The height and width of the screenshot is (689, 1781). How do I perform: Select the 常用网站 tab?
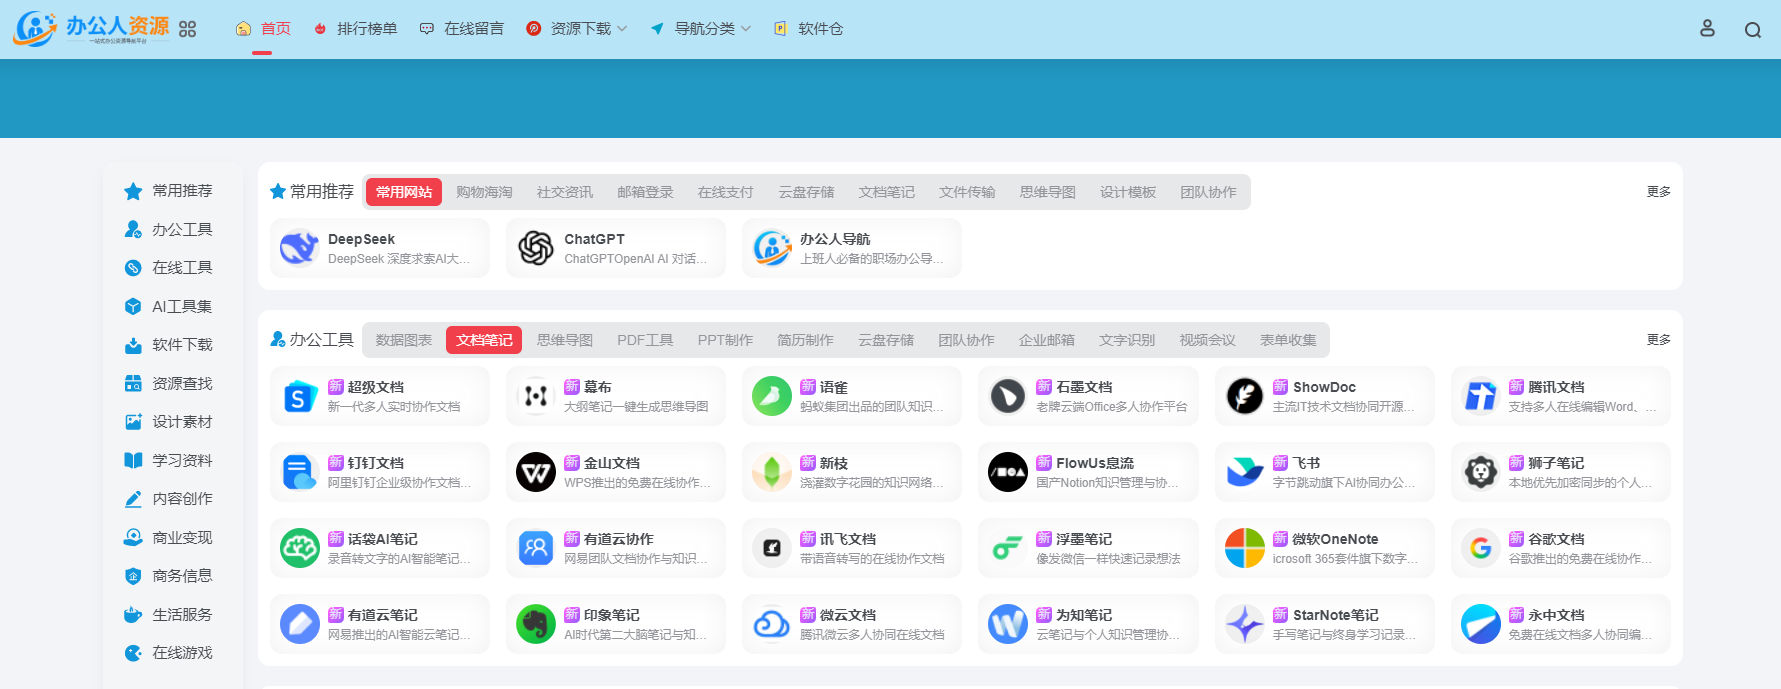coord(404,192)
